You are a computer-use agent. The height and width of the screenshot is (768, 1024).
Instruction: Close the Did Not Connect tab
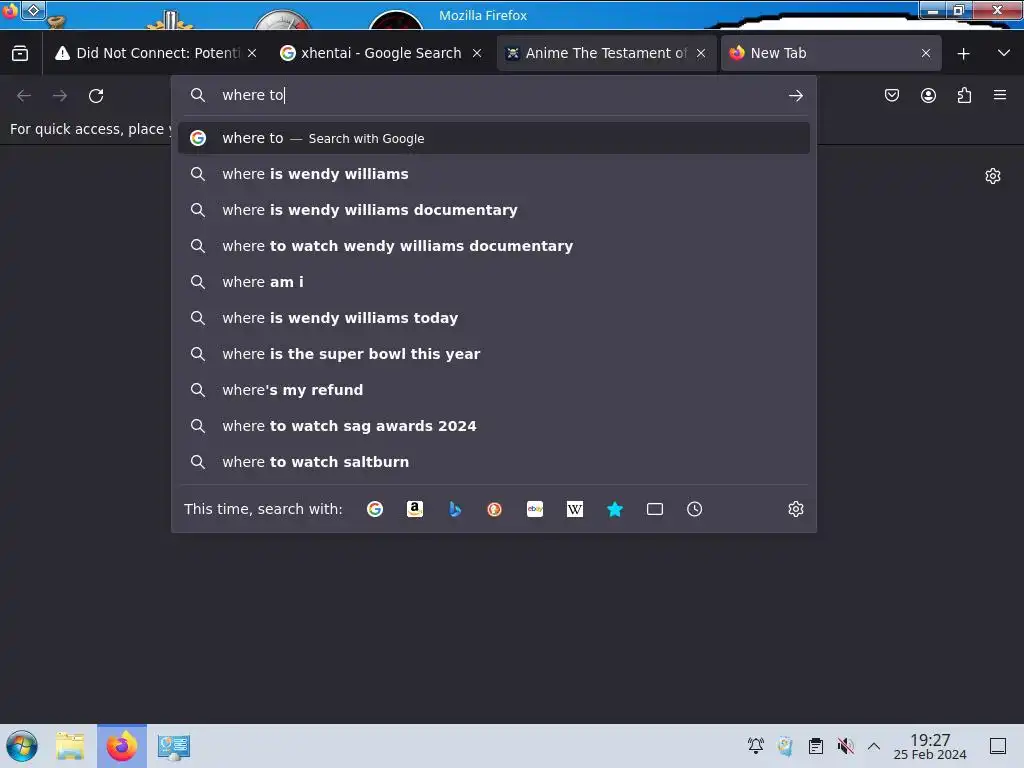click(252, 54)
